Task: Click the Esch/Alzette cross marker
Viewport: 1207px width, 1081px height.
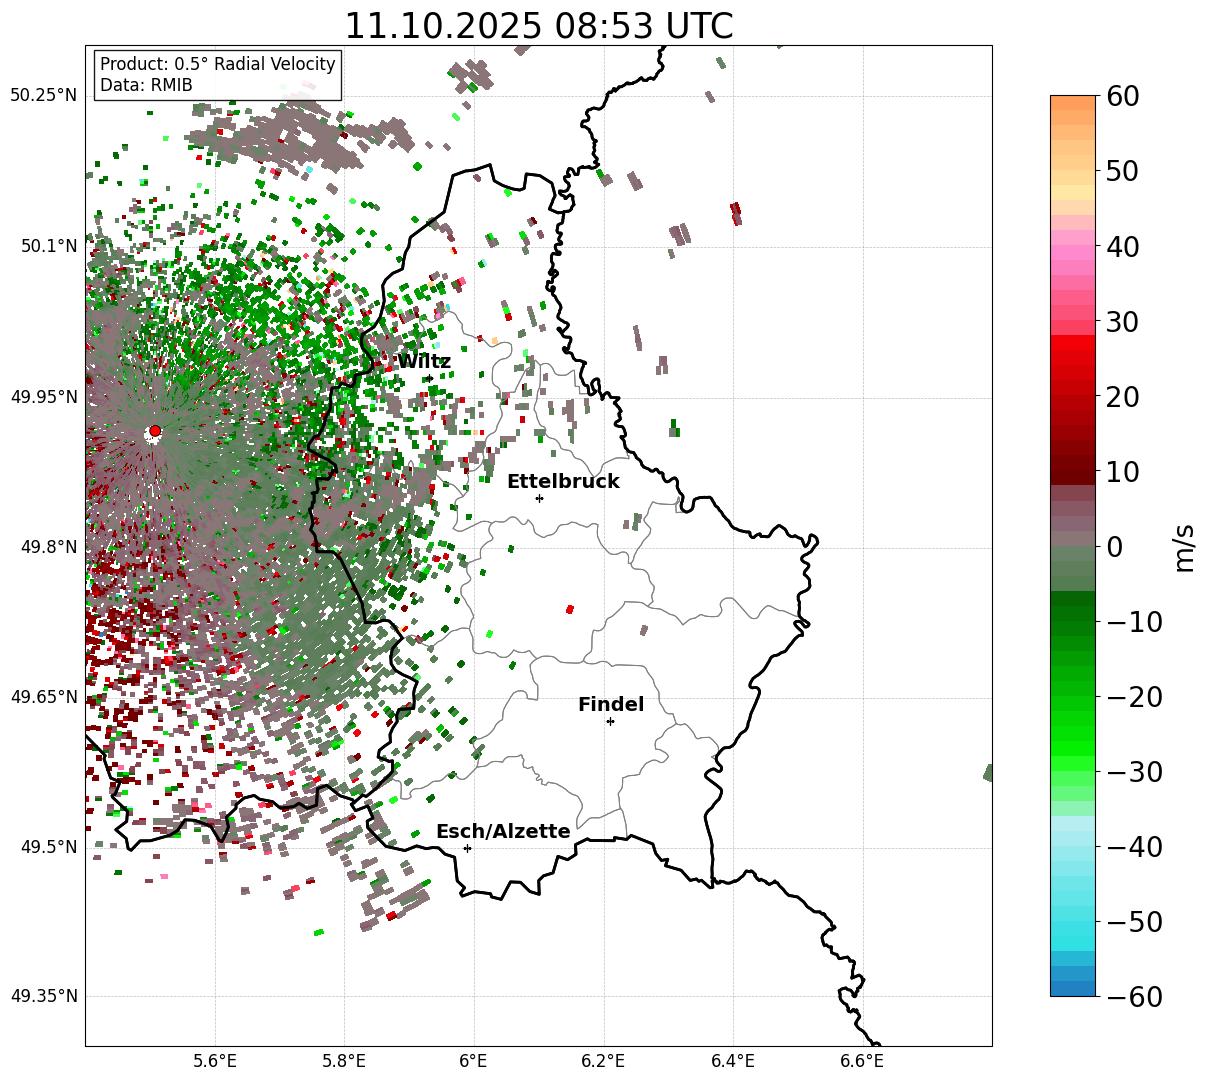Action: [x=467, y=848]
